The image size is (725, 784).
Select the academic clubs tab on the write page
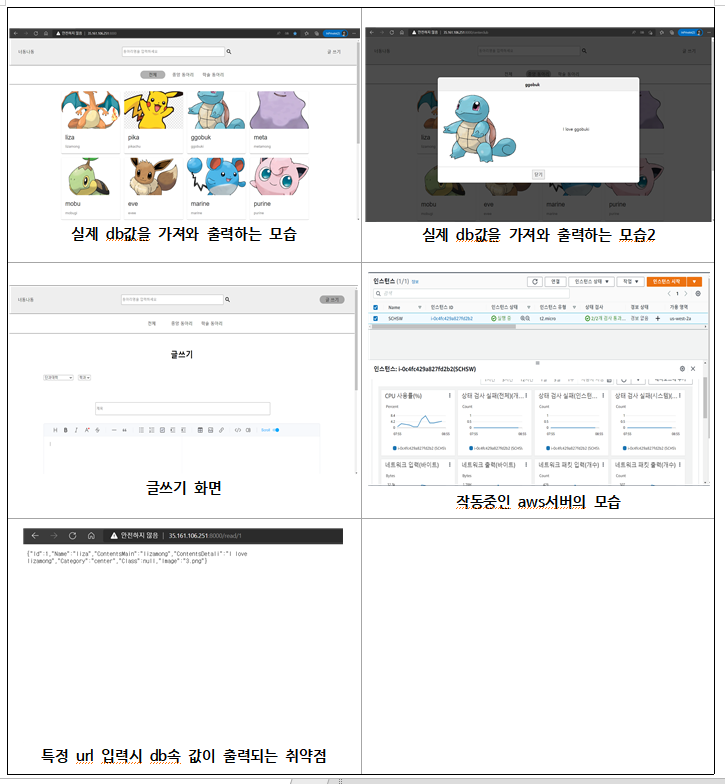(212, 324)
